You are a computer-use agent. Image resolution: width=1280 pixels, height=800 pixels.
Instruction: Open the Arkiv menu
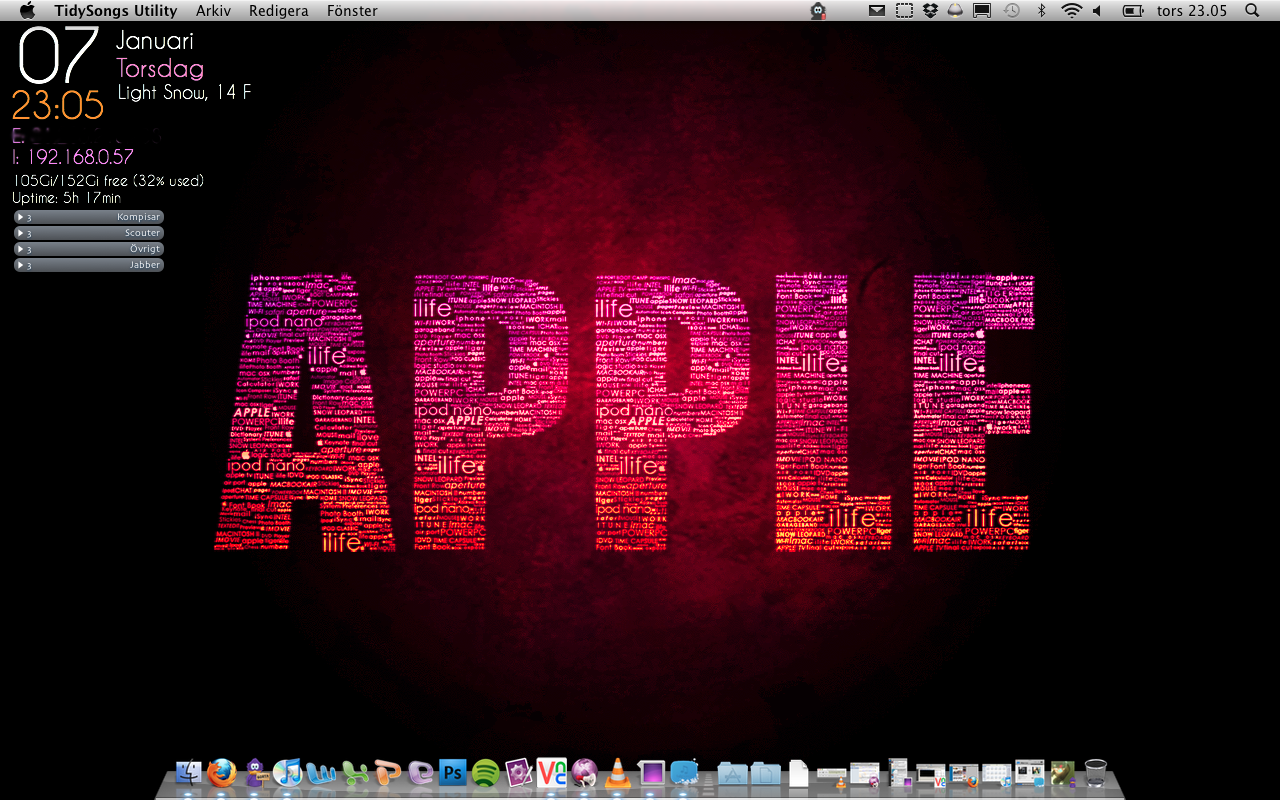click(x=213, y=10)
